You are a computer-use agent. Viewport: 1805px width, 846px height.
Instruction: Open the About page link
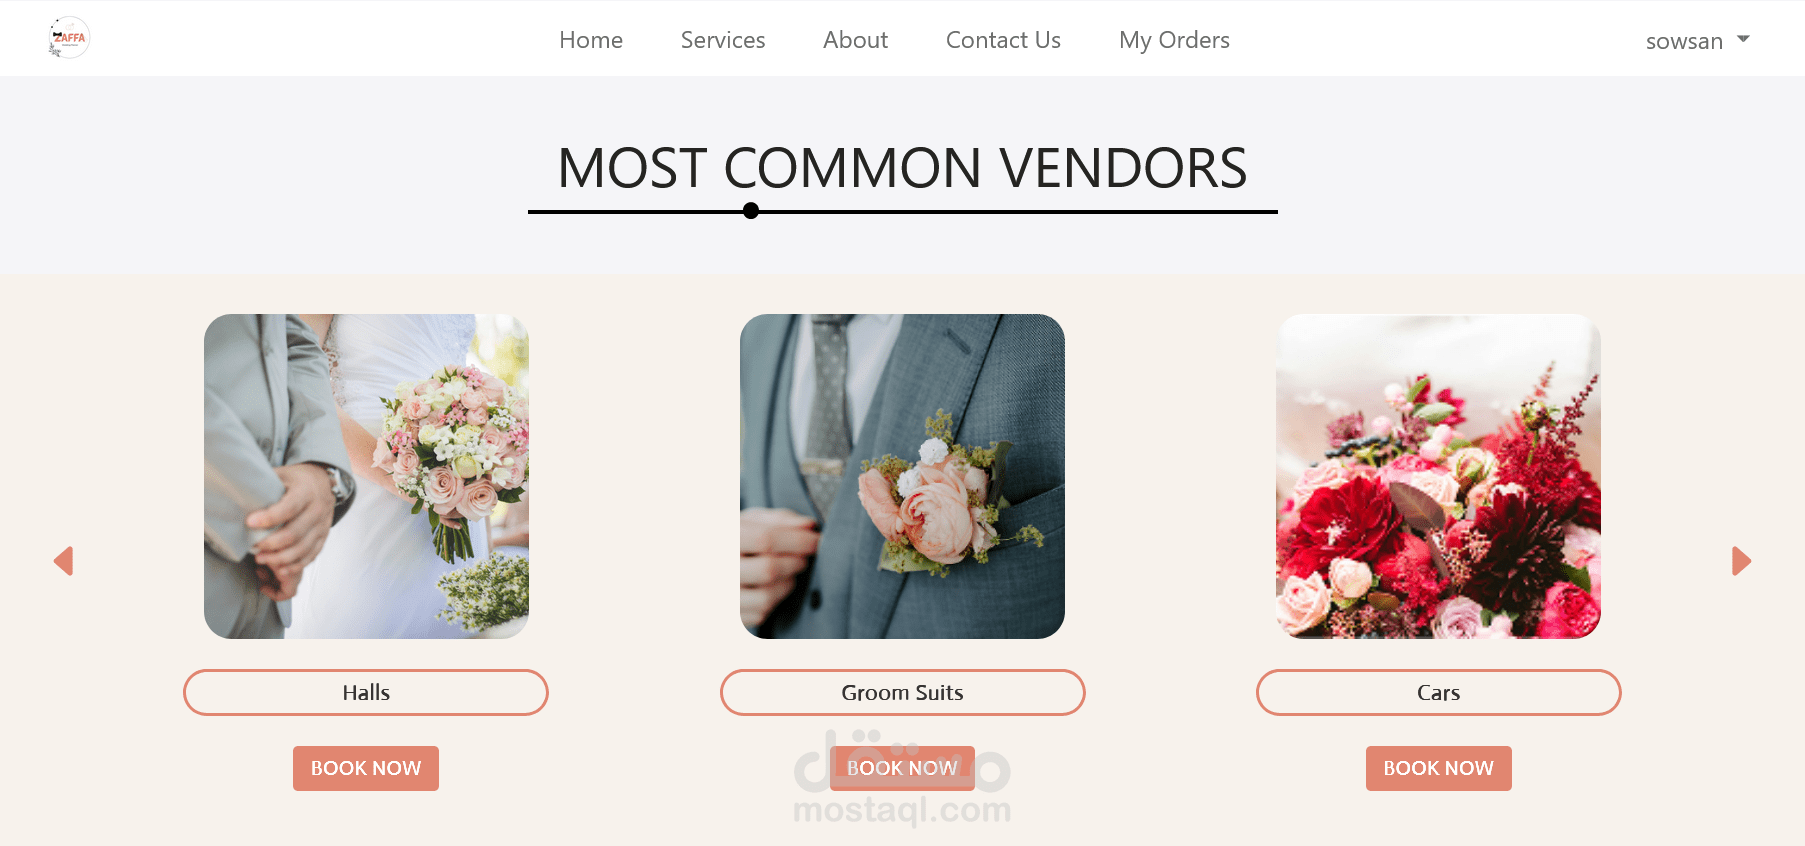tap(855, 40)
